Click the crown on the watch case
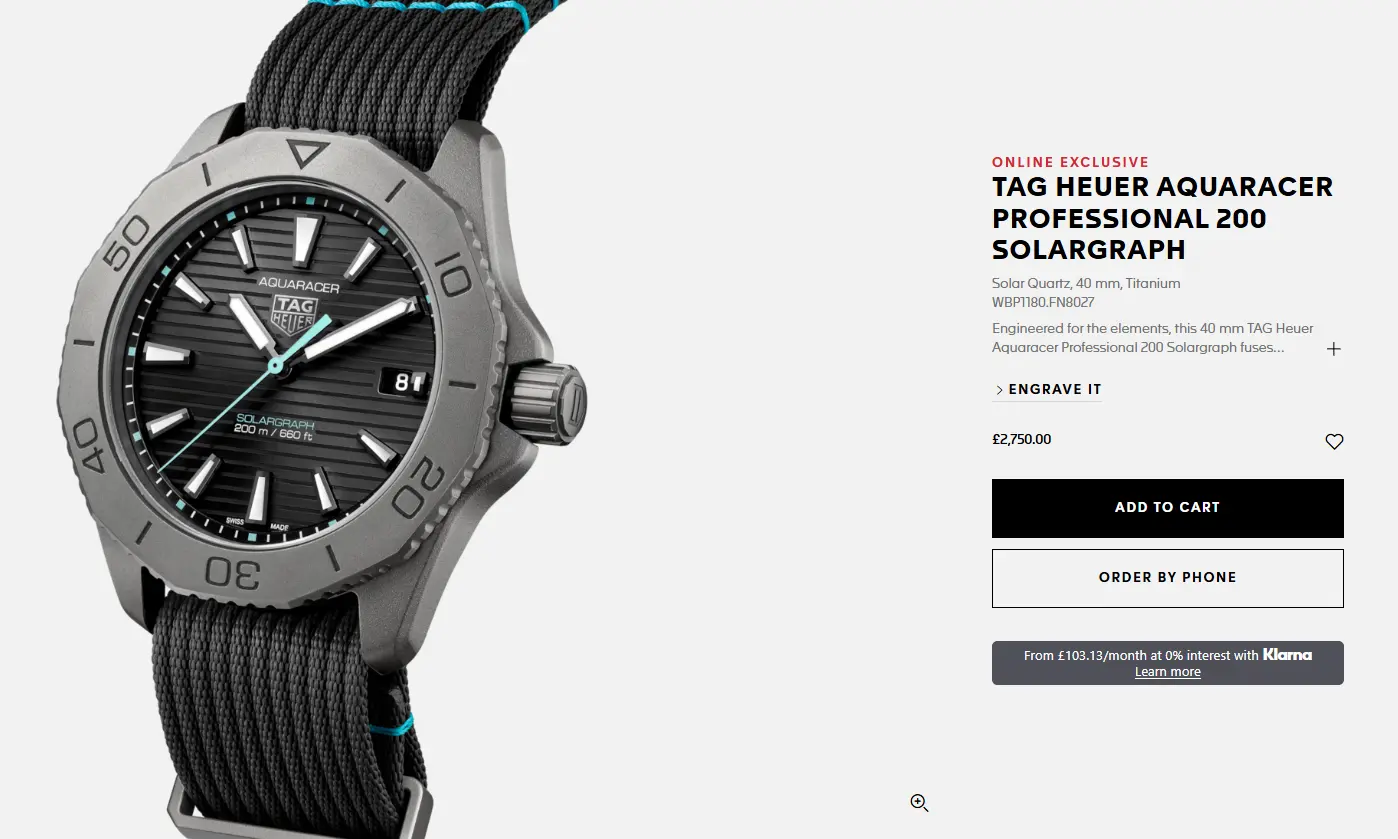The image size is (1398, 839). [549, 402]
